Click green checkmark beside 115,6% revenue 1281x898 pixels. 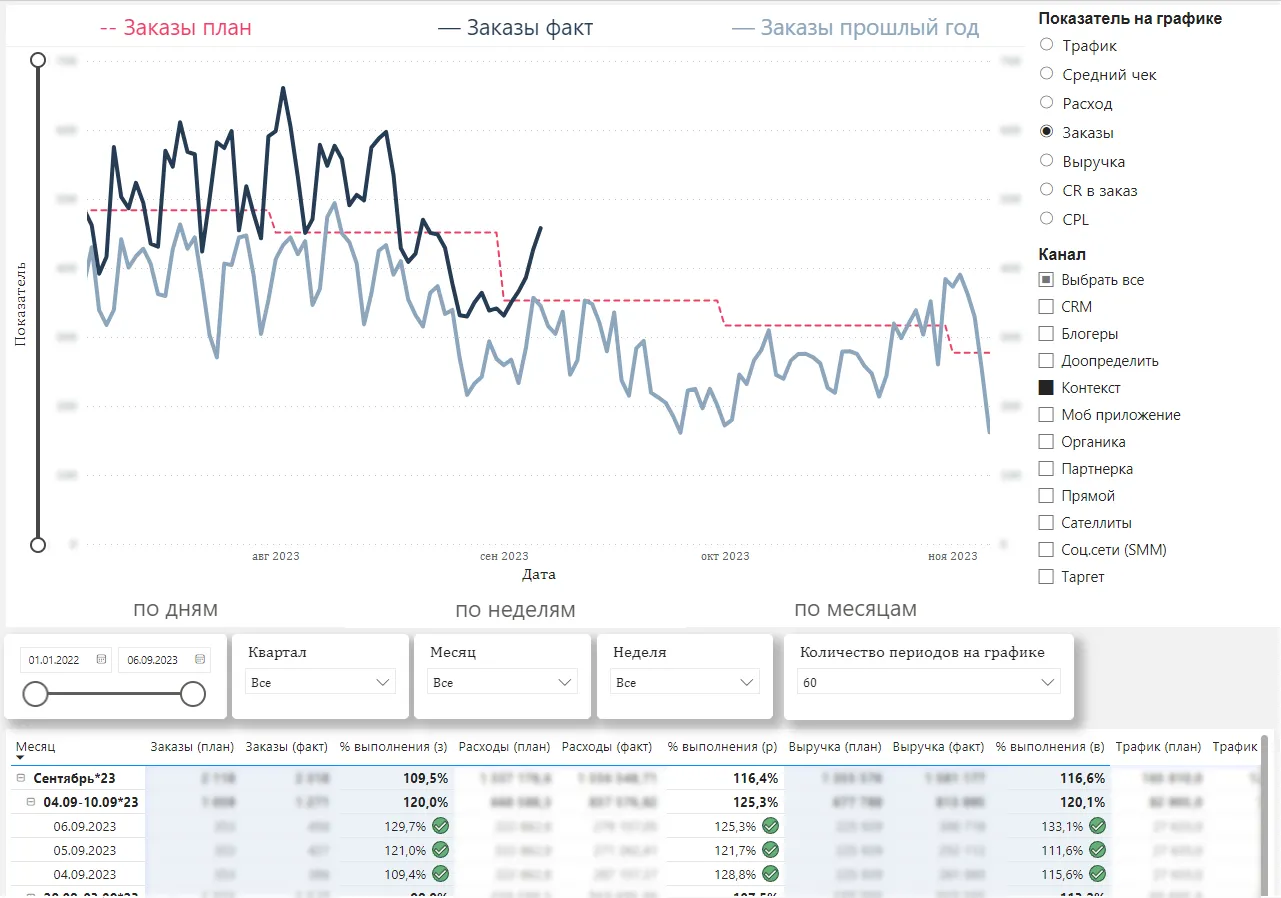tap(1097, 874)
